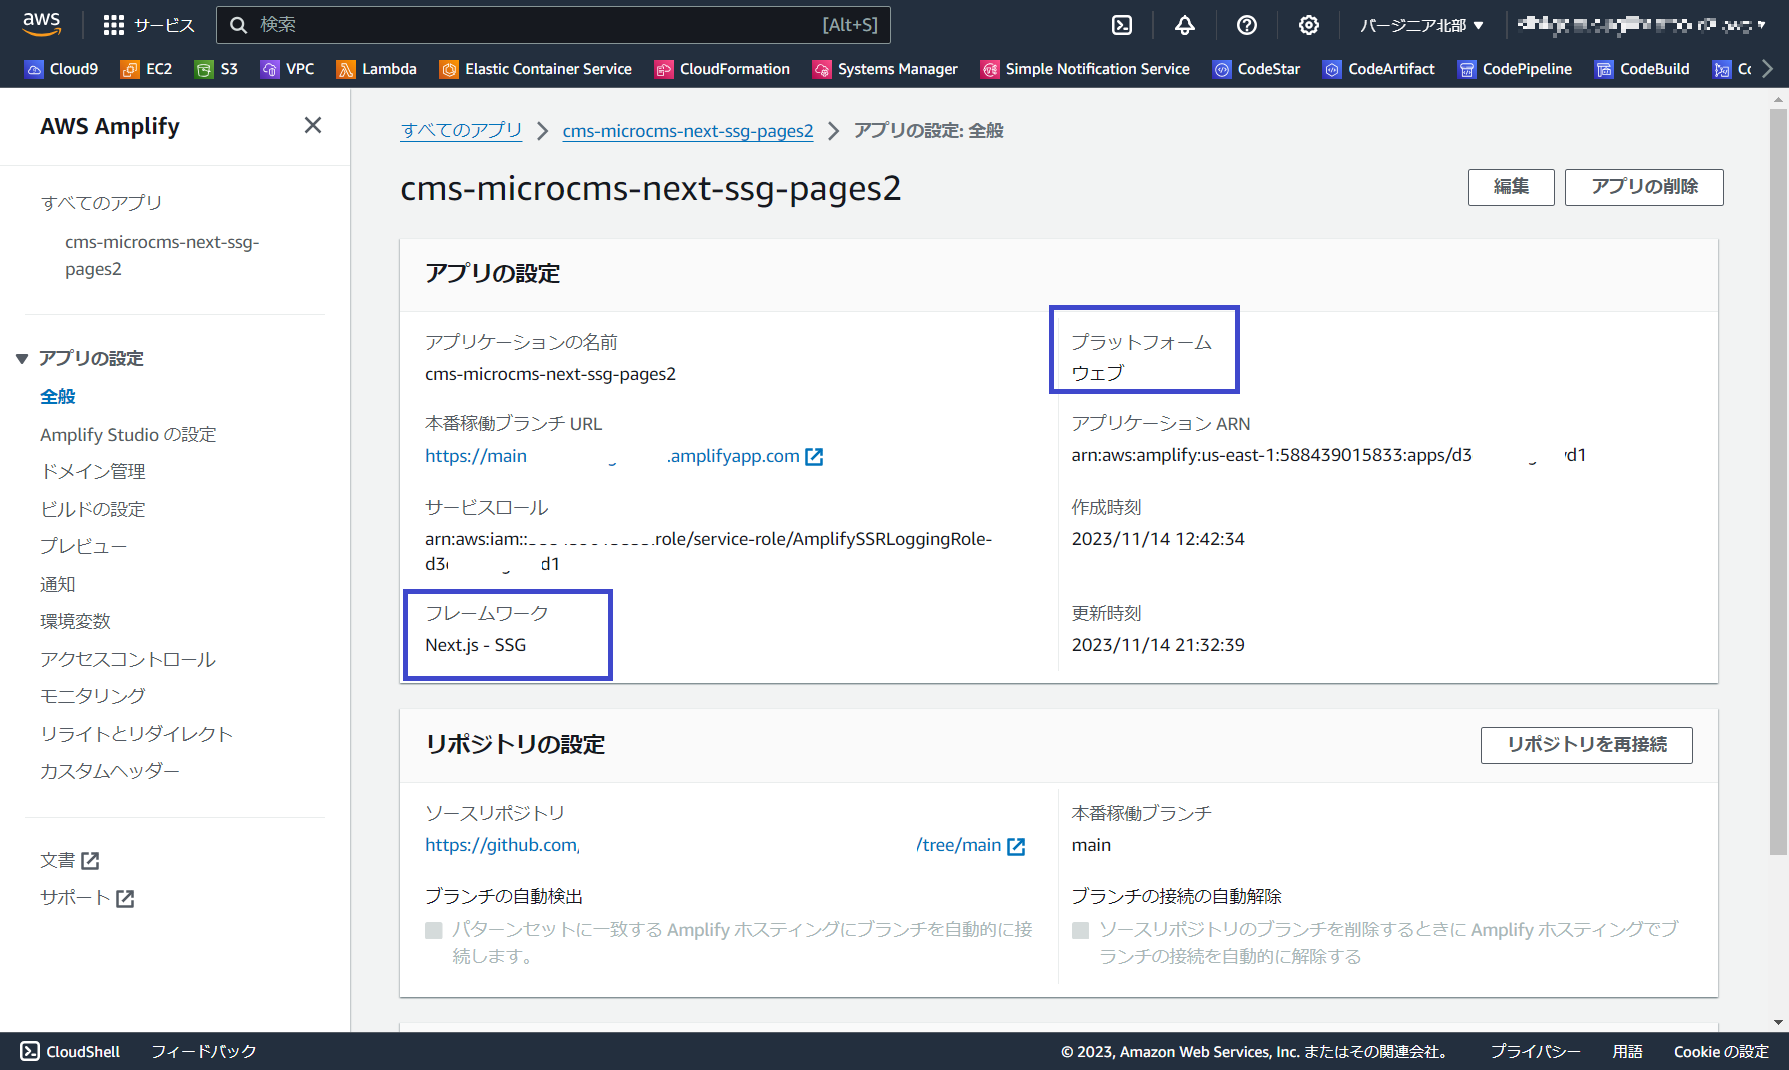
Task: Click the リポジトリを再接続 button
Action: coord(1587,745)
